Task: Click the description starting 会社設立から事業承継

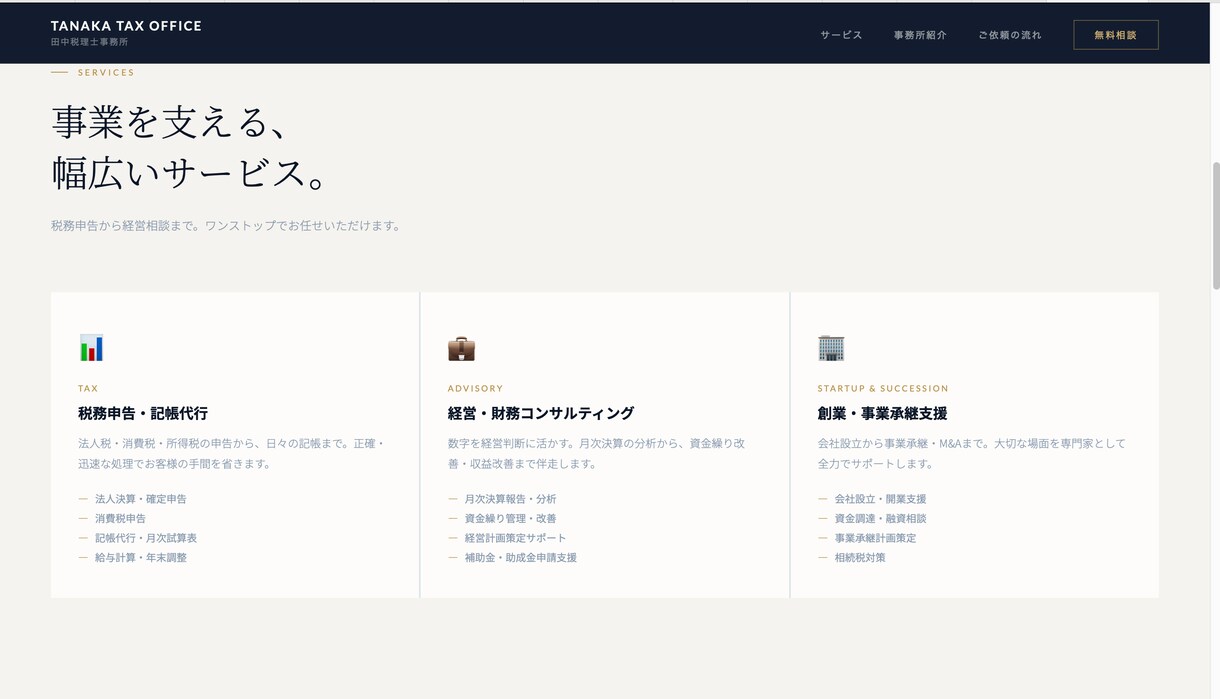Action: pyautogui.click(x=972, y=453)
